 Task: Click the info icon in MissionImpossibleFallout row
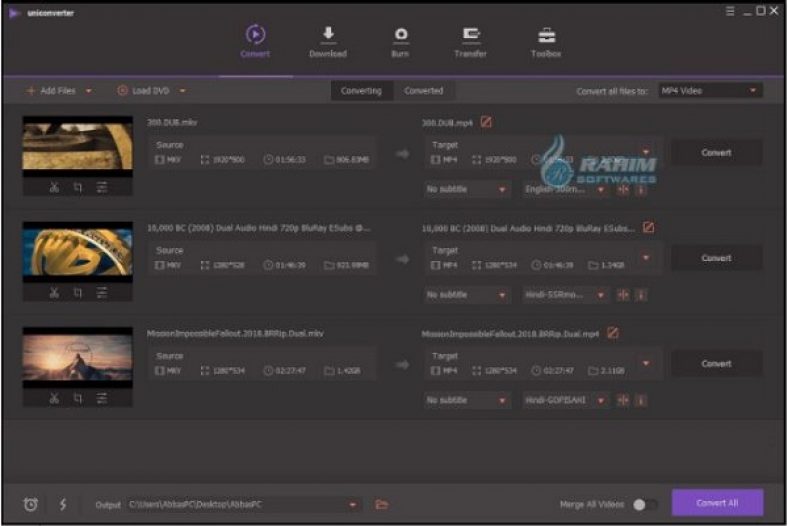tap(641, 400)
